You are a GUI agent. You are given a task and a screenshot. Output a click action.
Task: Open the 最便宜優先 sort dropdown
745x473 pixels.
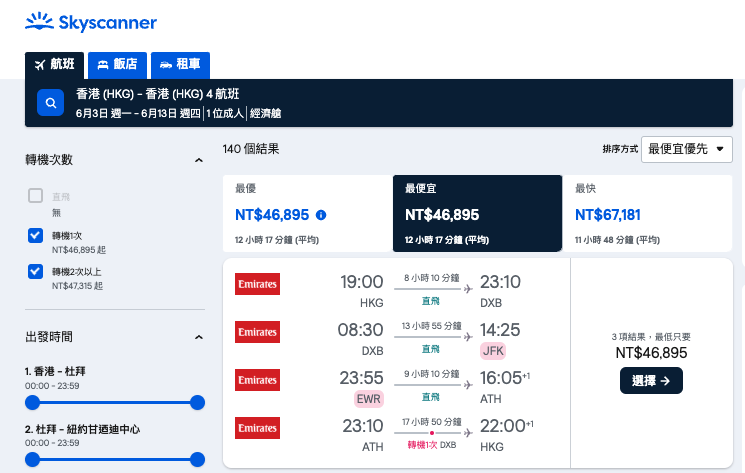pyautogui.click(x=687, y=150)
